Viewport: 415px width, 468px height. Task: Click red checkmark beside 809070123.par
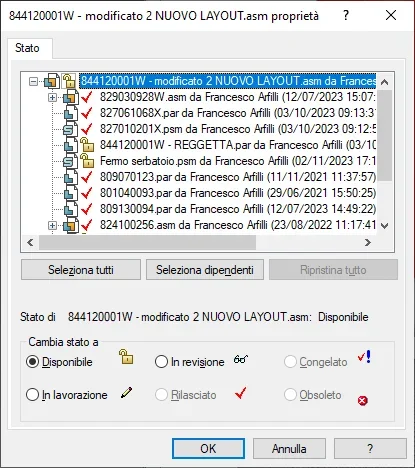(87, 177)
